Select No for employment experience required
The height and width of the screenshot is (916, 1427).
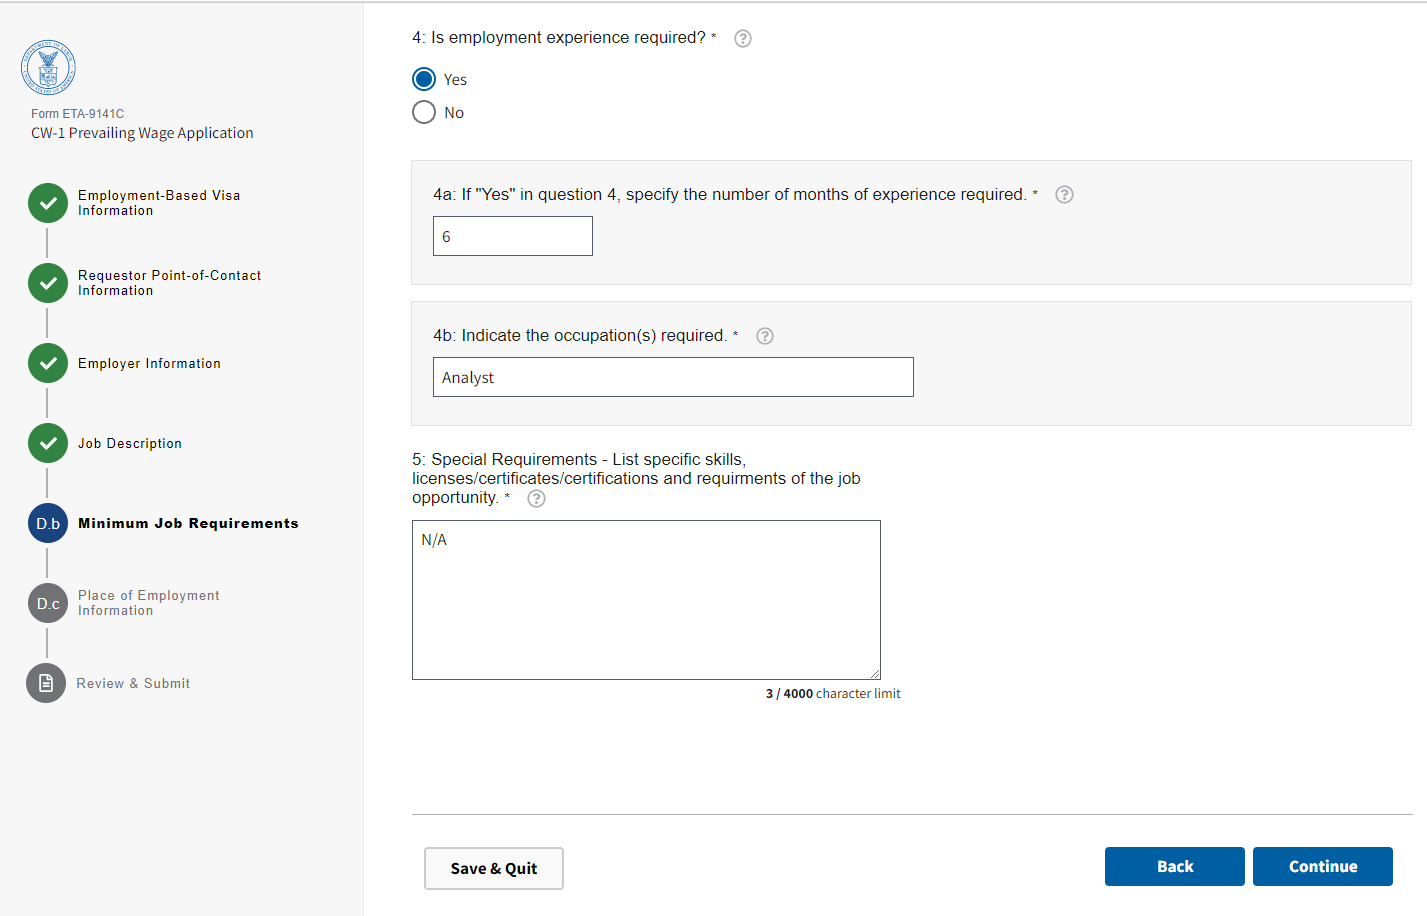click(424, 112)
